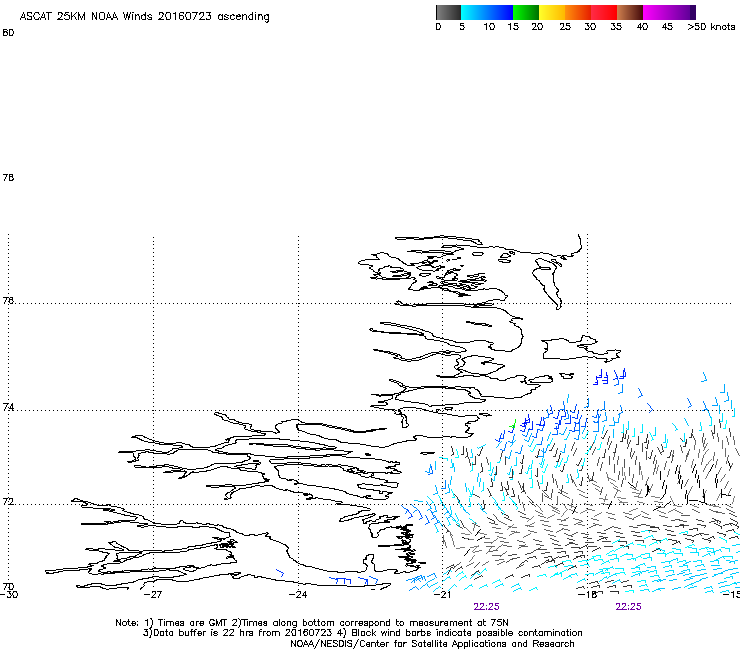The width and height of the screenshot is (740, 650).
Task: Click the title "ASCAT 25KM NOAA Winds 20160723 ascending"
Action: click(x=144, y=17)
